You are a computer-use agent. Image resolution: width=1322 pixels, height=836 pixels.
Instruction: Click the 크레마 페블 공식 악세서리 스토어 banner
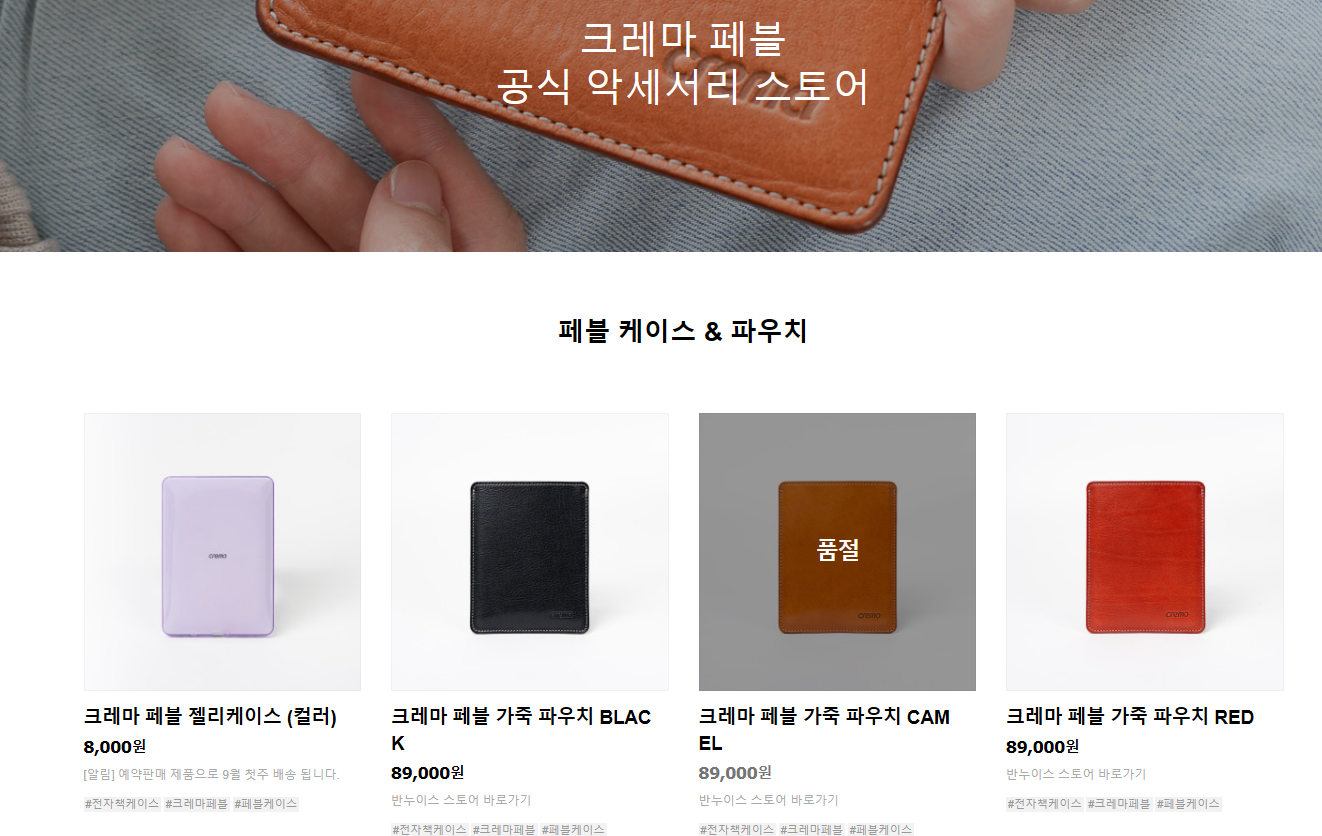coord(683,63)
